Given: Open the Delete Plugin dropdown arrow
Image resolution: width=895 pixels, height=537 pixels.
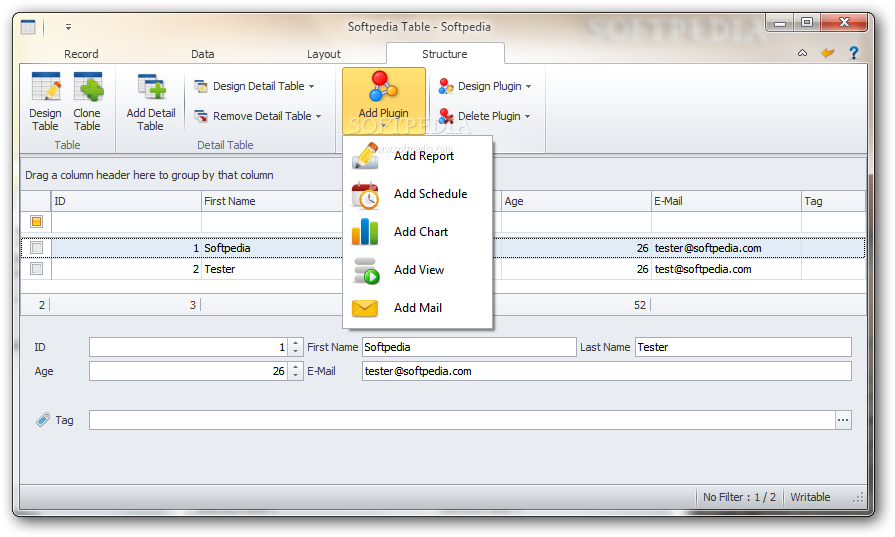Looking at the screenshot, I should (527, 116).
